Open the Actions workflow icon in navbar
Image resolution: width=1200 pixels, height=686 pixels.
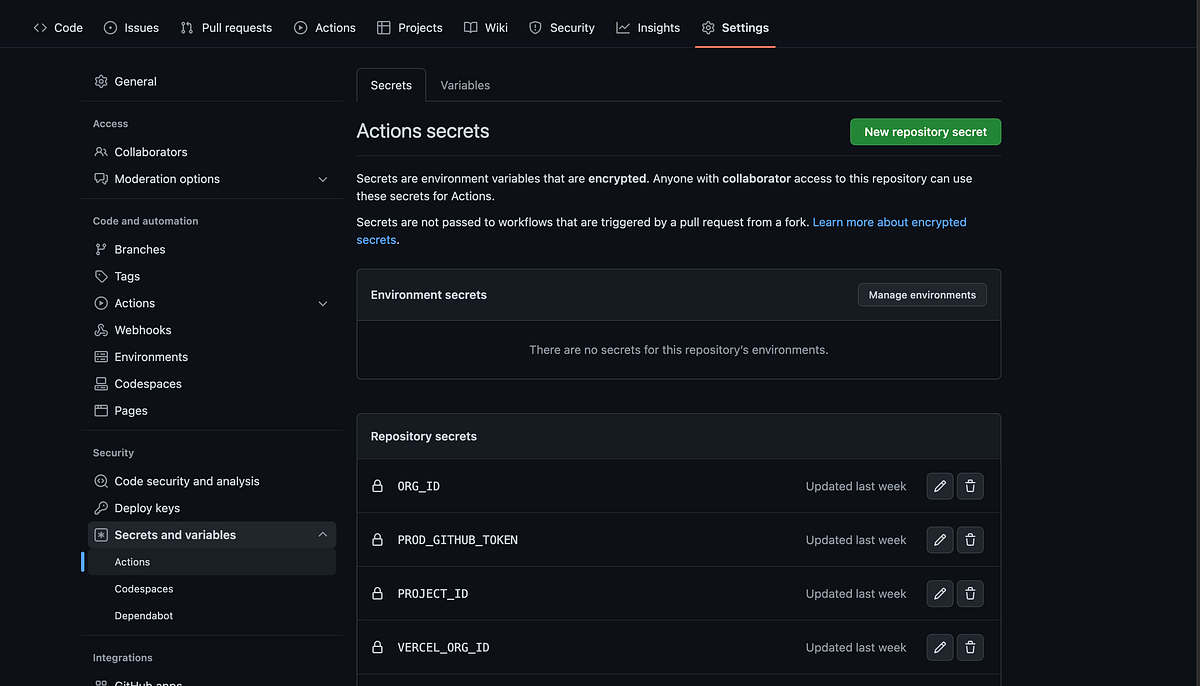(x=299, y=27)
